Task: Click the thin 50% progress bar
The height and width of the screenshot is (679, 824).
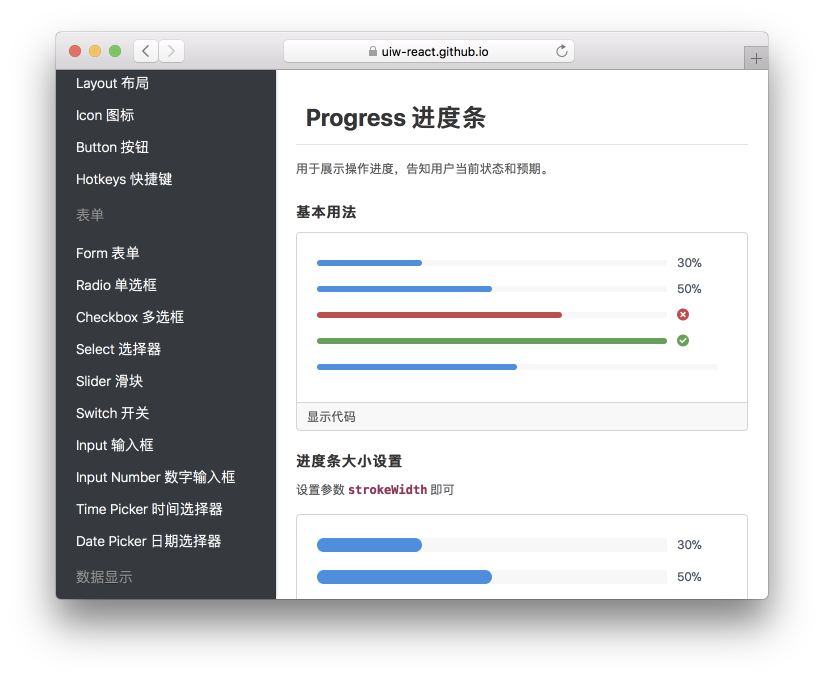Action: [492, 289]
